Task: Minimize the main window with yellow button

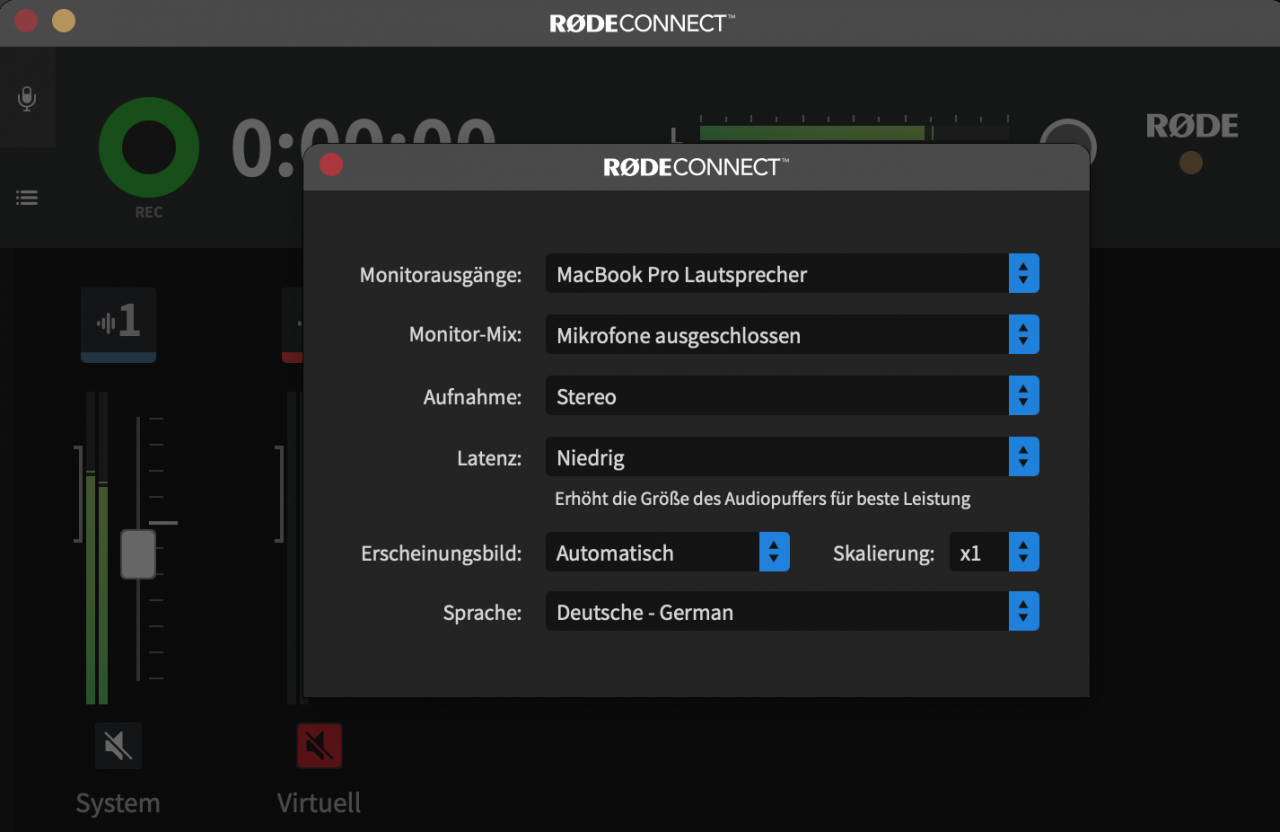Action: [x=63, y=20]
